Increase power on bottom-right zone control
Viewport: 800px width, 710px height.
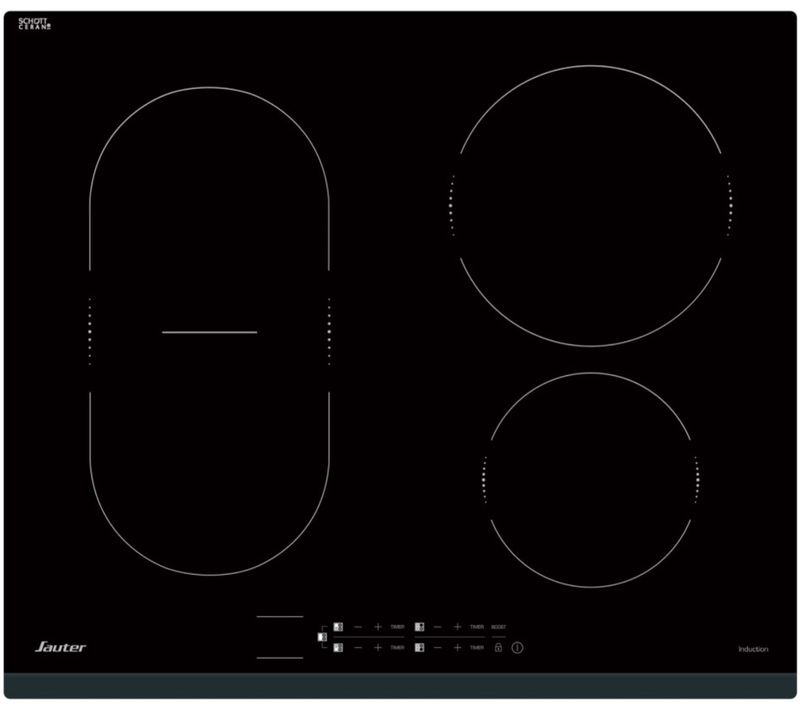(x=457, y=648)
